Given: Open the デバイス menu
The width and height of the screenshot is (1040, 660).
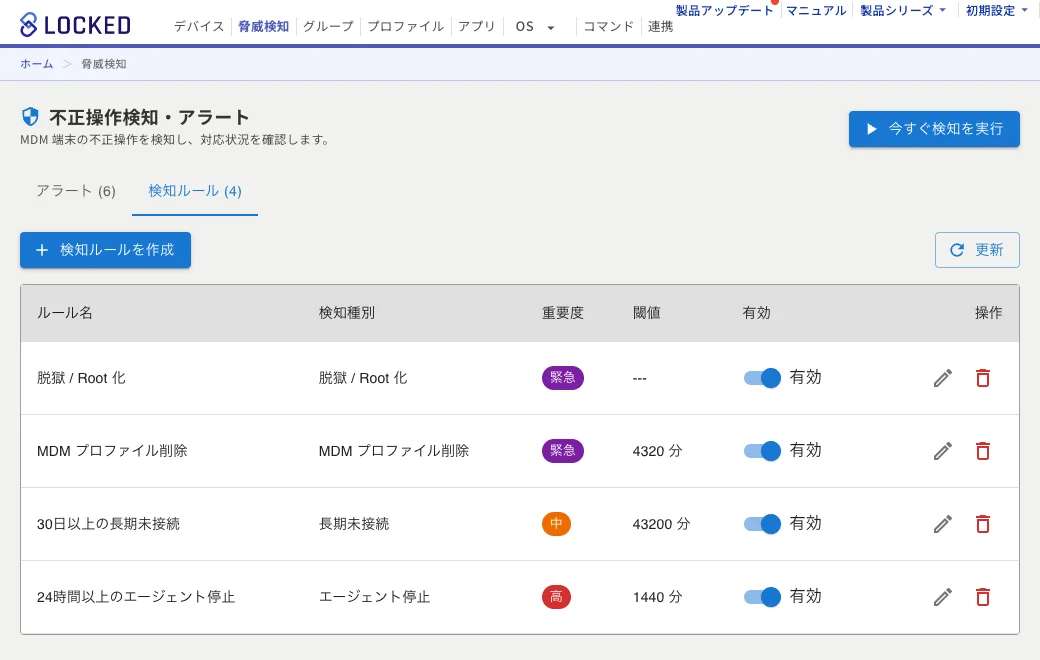Looking at the screenshot, I should click(x=199, y=27).
